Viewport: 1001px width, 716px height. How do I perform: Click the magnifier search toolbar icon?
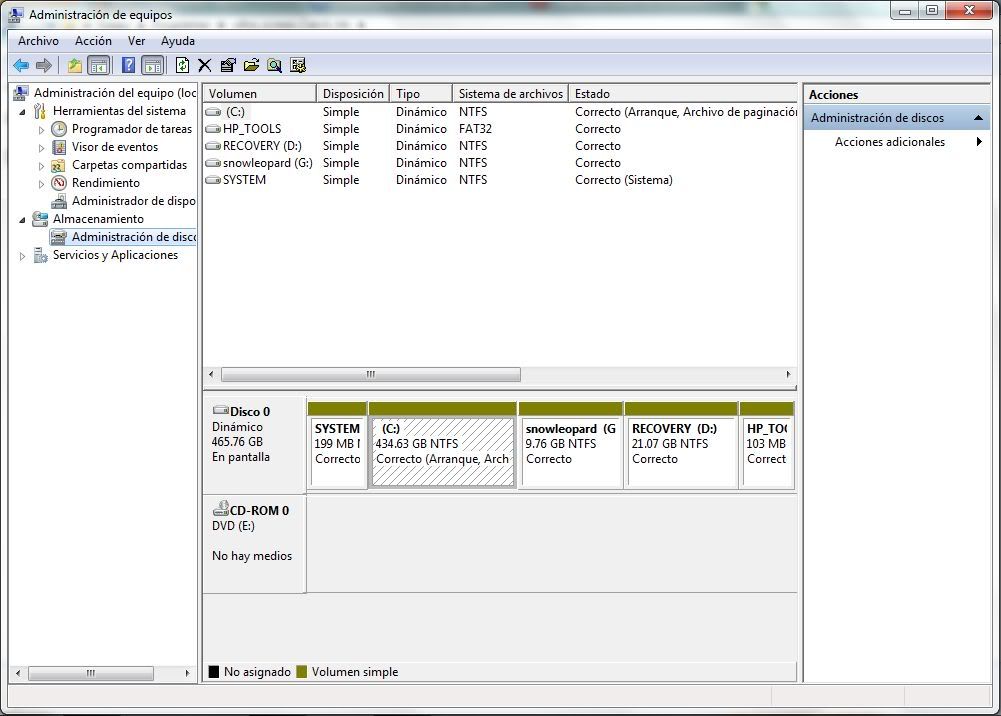point(275,65)
